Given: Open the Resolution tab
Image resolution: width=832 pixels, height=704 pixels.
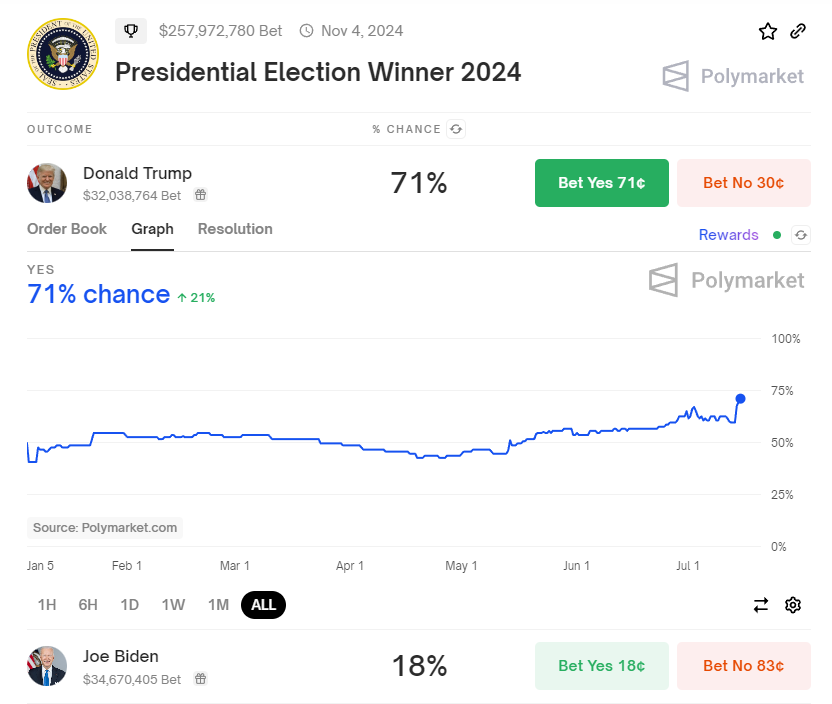Looking at the screenshot, I should (x=235, y=229).
